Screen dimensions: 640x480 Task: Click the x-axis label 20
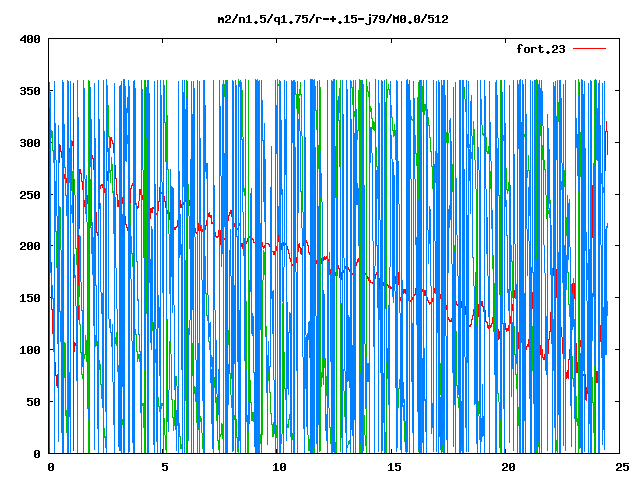coord(508,467)
